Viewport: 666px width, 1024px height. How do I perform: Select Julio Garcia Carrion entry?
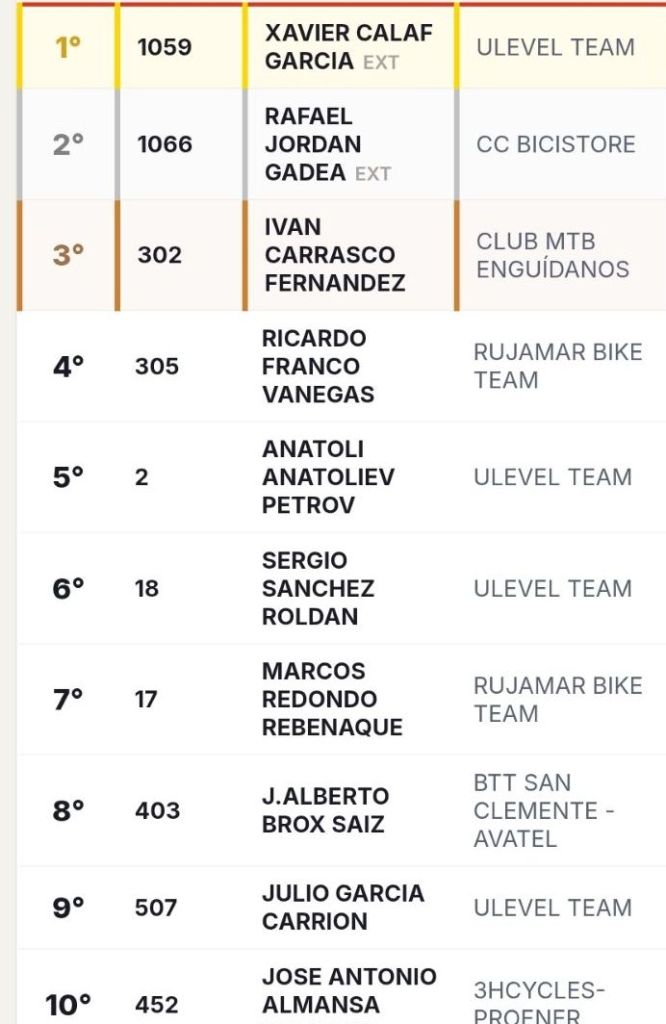[x=342, y=907]
